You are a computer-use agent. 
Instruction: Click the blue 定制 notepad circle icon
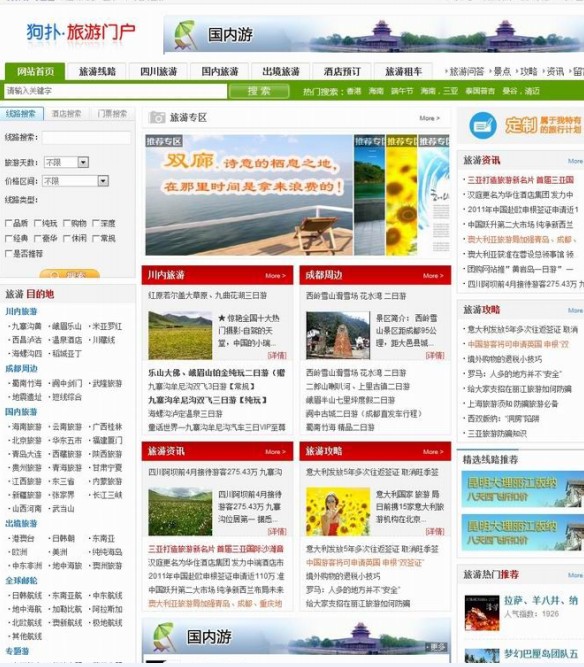tap(483, 125)
